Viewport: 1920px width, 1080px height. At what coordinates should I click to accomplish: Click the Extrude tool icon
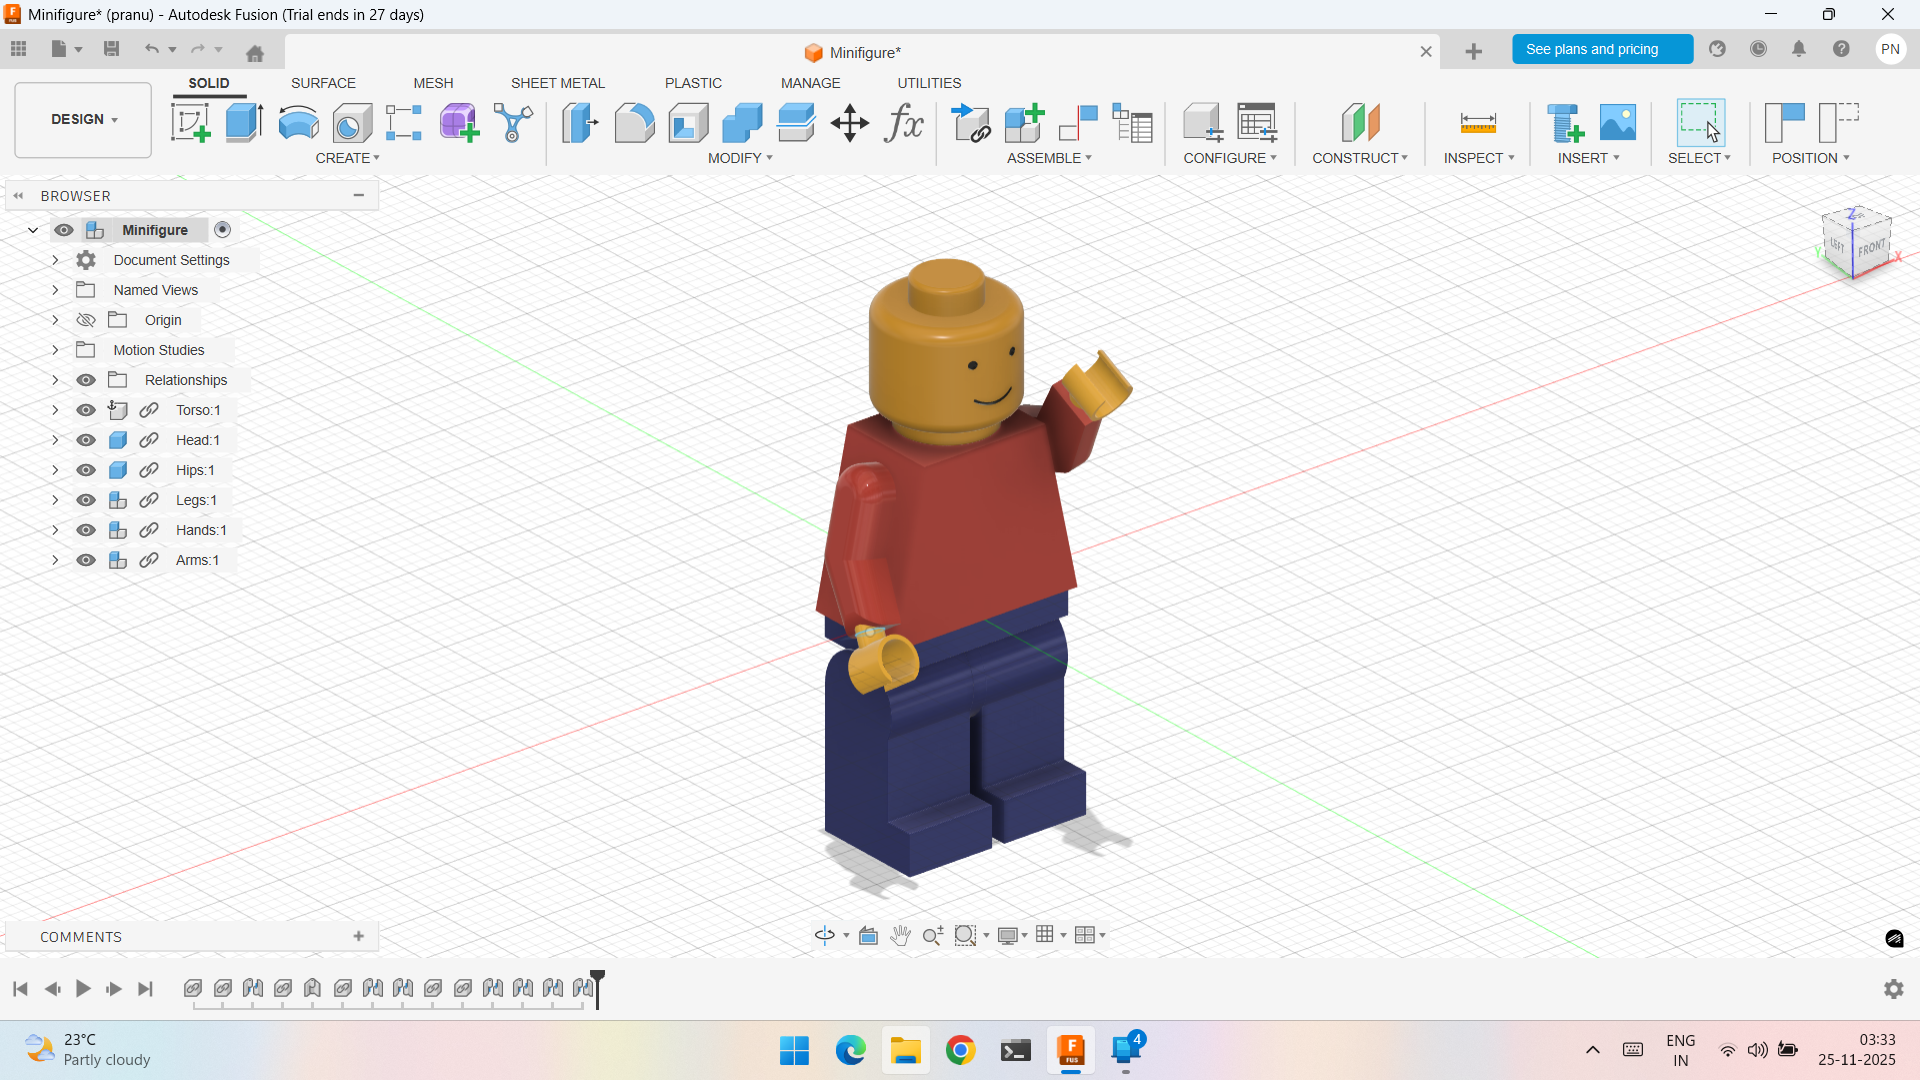point(244,123)
